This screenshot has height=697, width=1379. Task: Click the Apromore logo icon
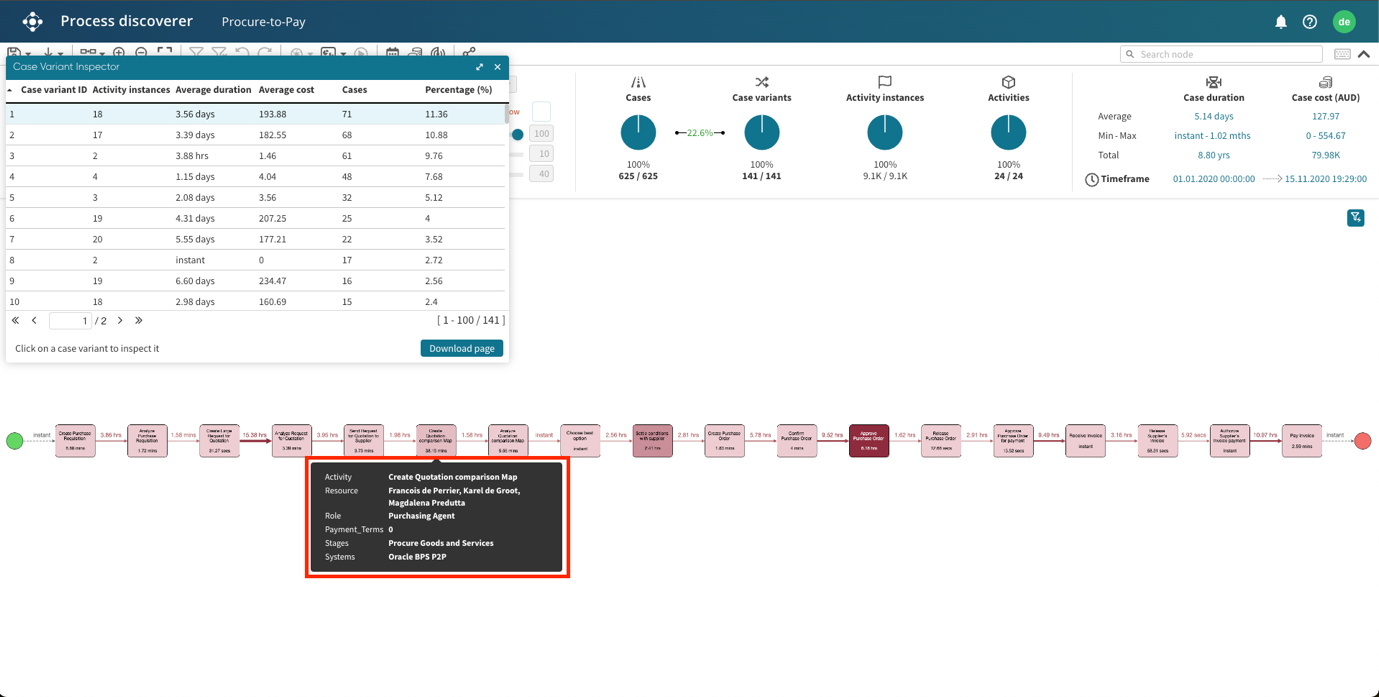pyautogui.click(x=33, y=21)
